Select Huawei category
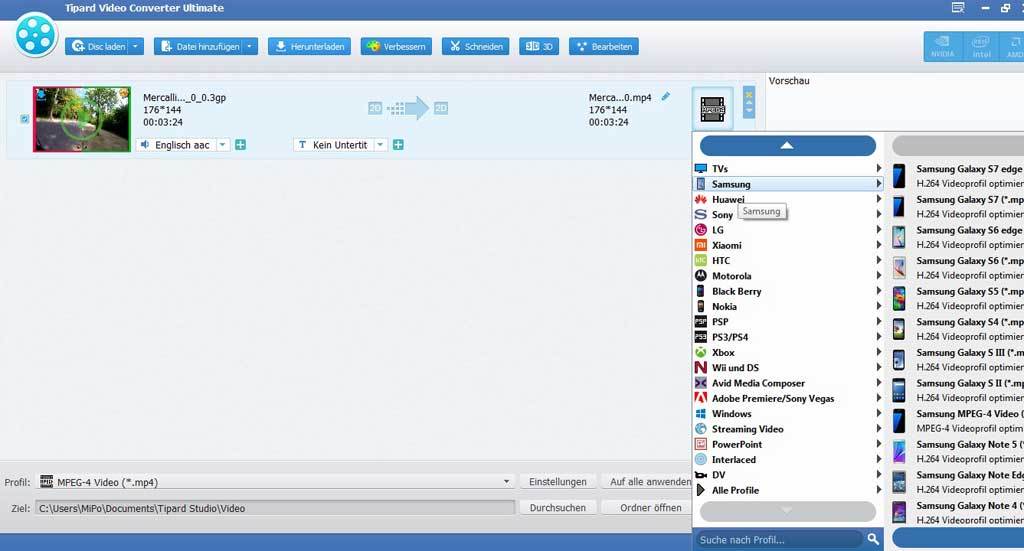Viewport: 1024px width, 551px height. tap(788, 199)
